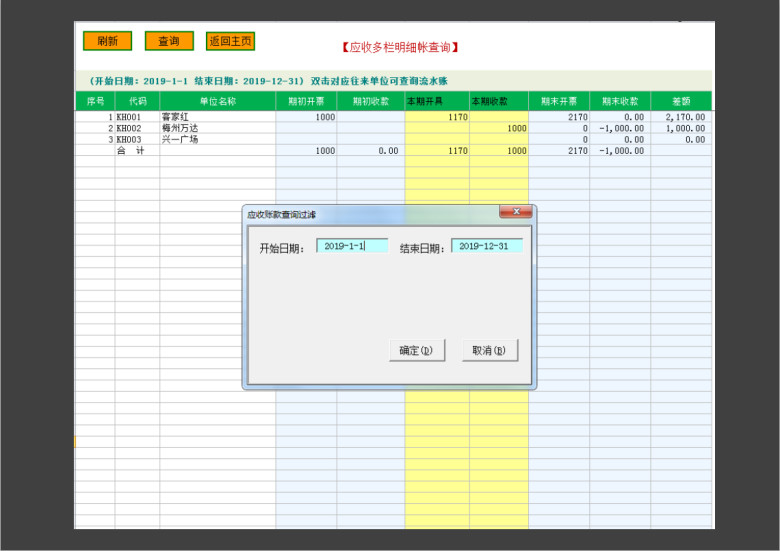Close the 应收账款查询过滤 dialog

516,212
